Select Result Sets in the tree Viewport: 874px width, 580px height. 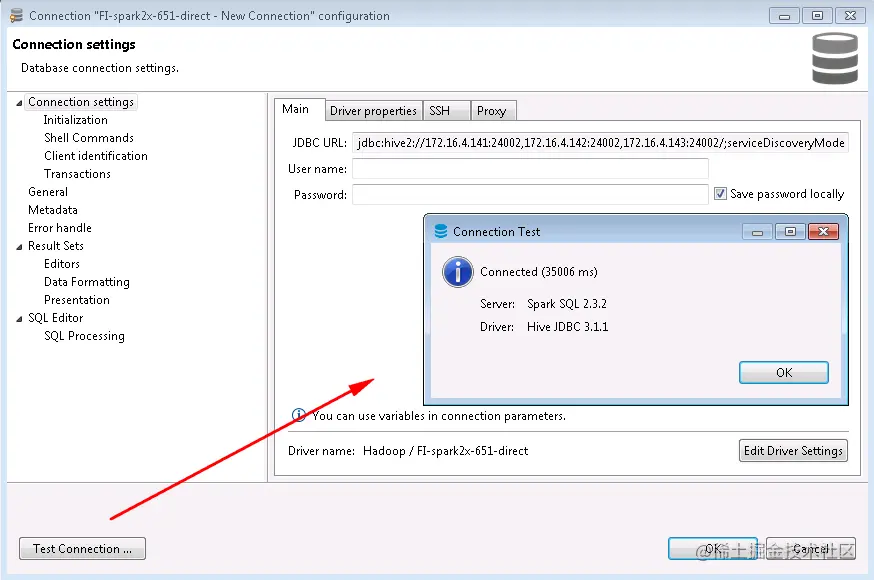point(56,246)
